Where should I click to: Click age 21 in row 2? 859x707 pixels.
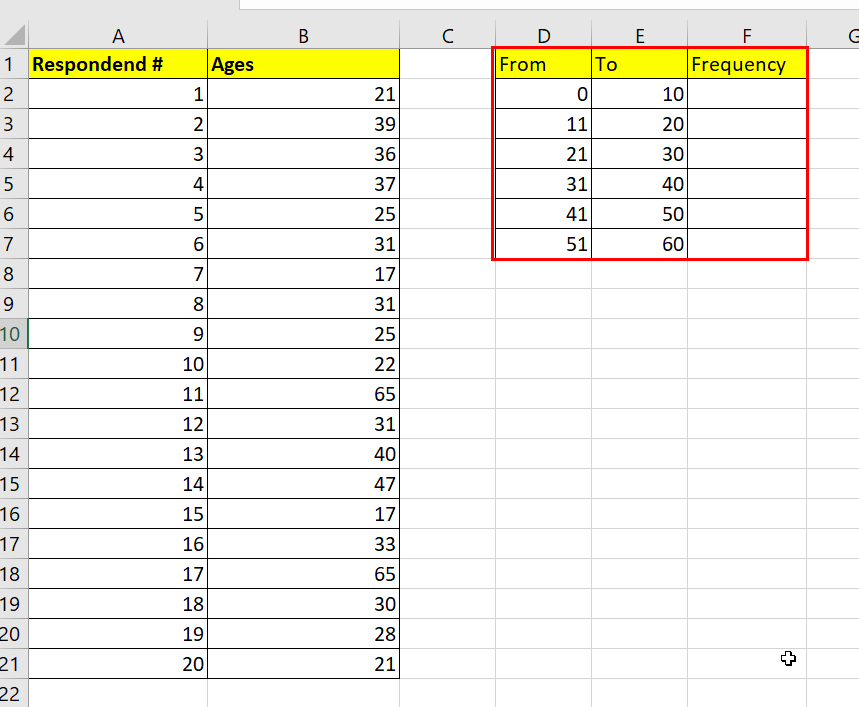coord(303,94)
